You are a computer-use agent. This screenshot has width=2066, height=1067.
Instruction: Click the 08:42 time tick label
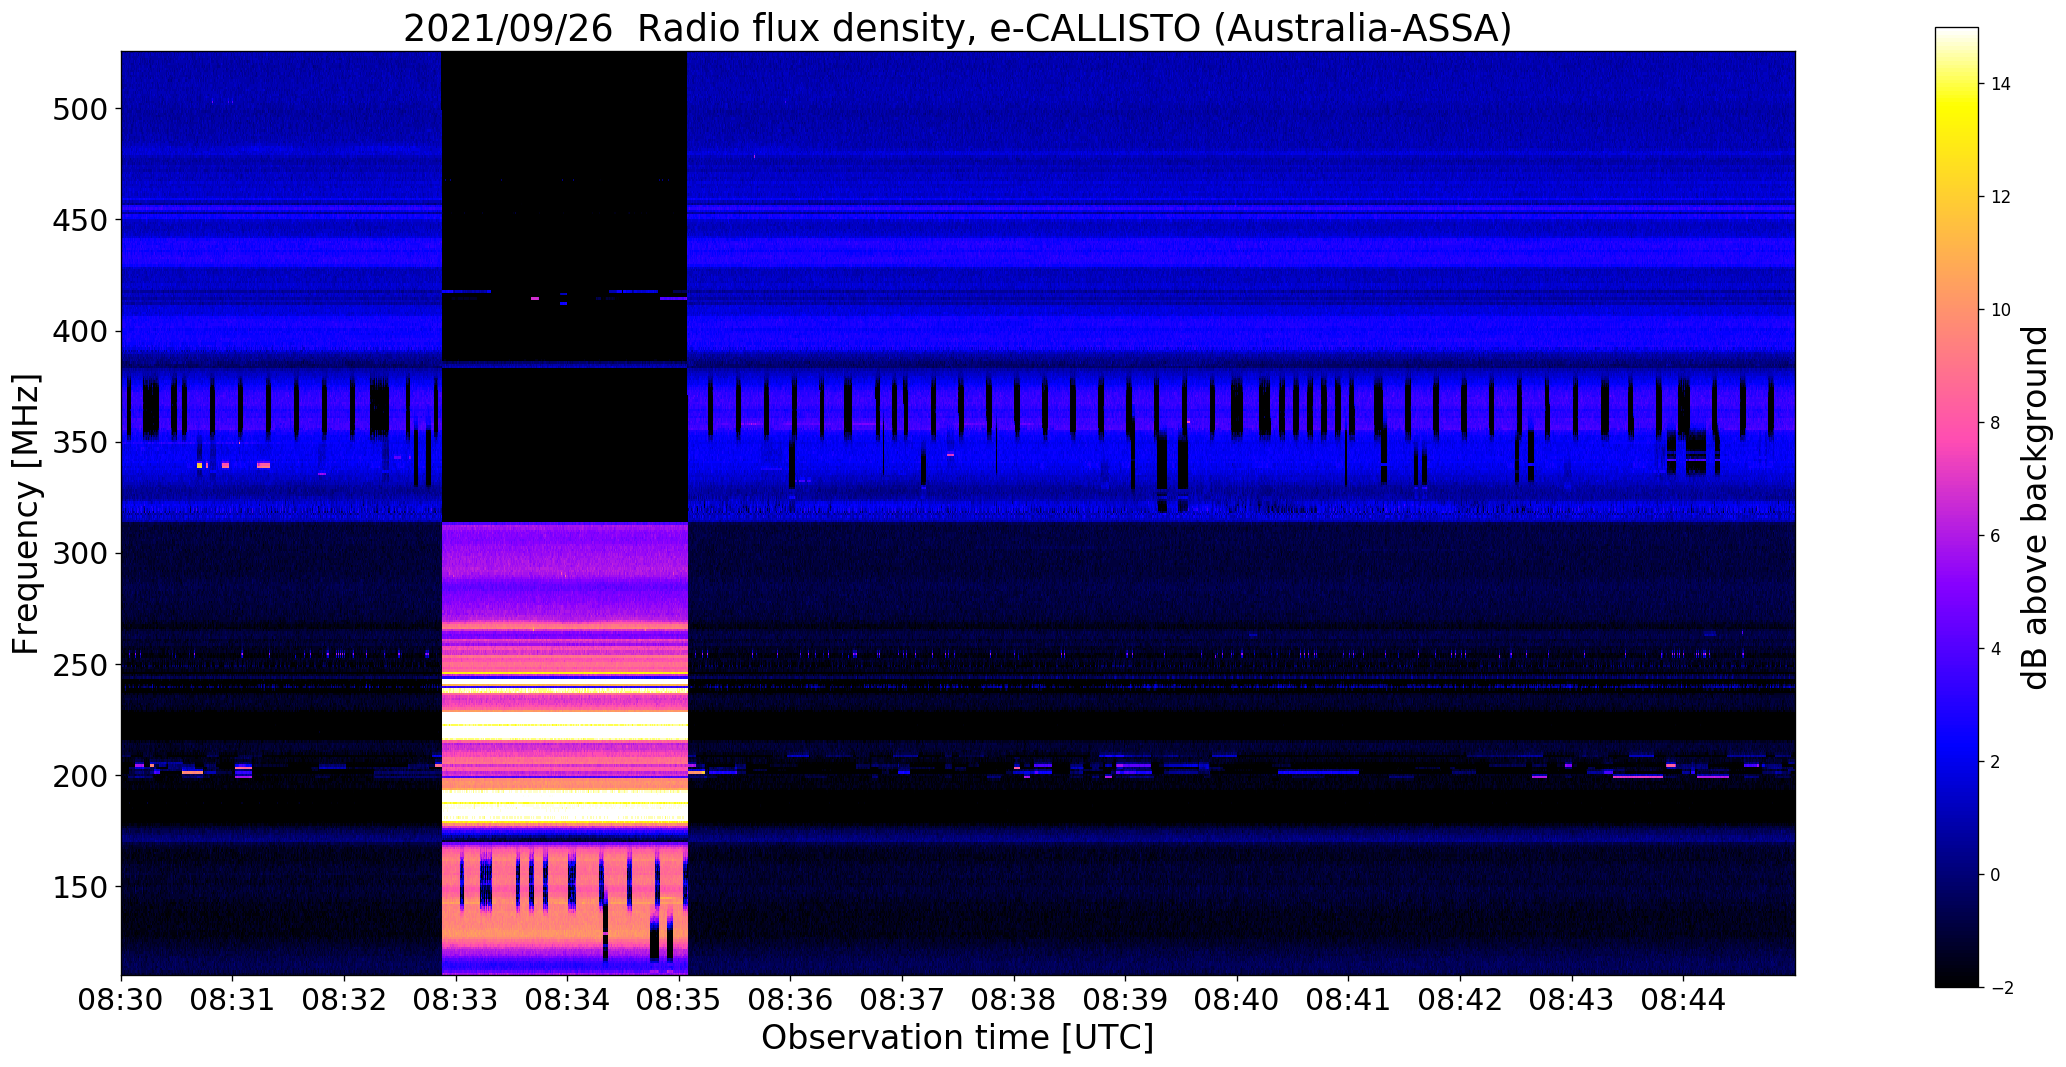tap(1461, 1000)
